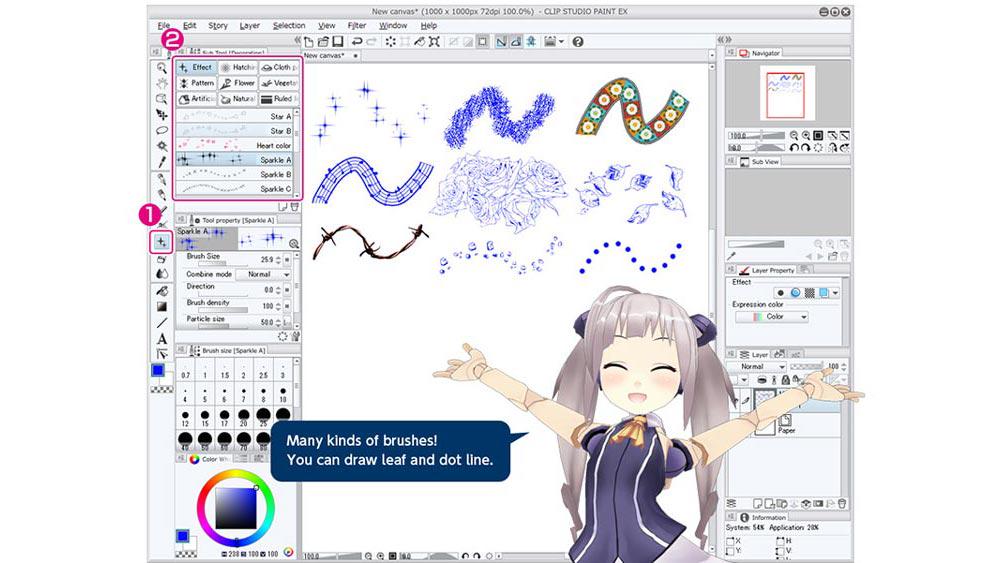This screenshot has height=563, width=1000.
Task: Select the Pattern sub tool group
Action: pos(196,84)
